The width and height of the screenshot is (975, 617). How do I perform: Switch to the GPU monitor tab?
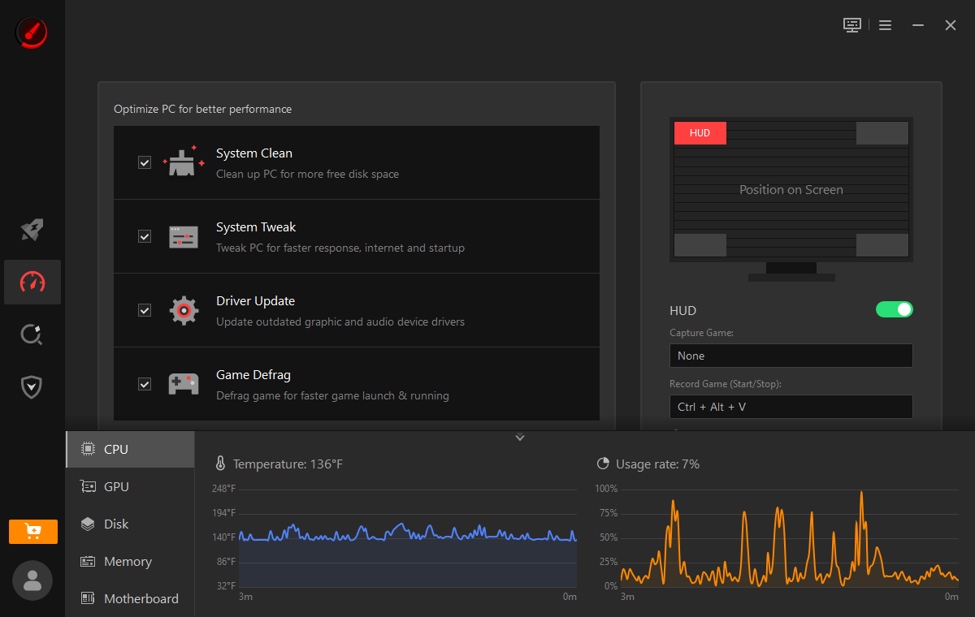point(130,486)
